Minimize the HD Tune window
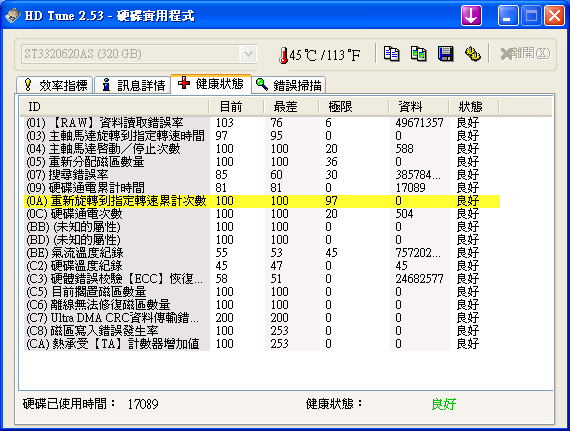570x431 pixels. 508,16
